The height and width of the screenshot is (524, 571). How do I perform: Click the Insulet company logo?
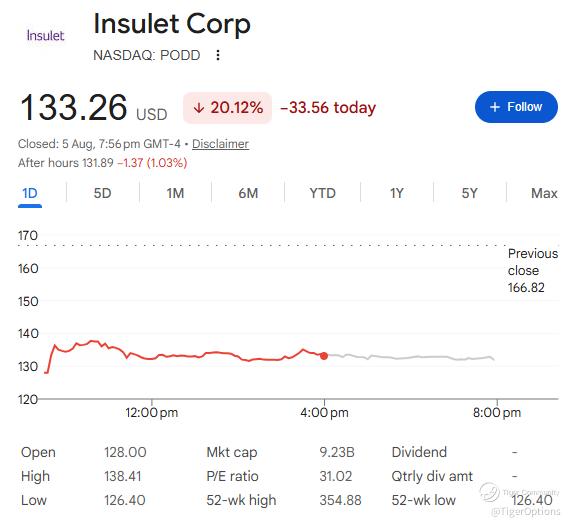pos(46,36)
